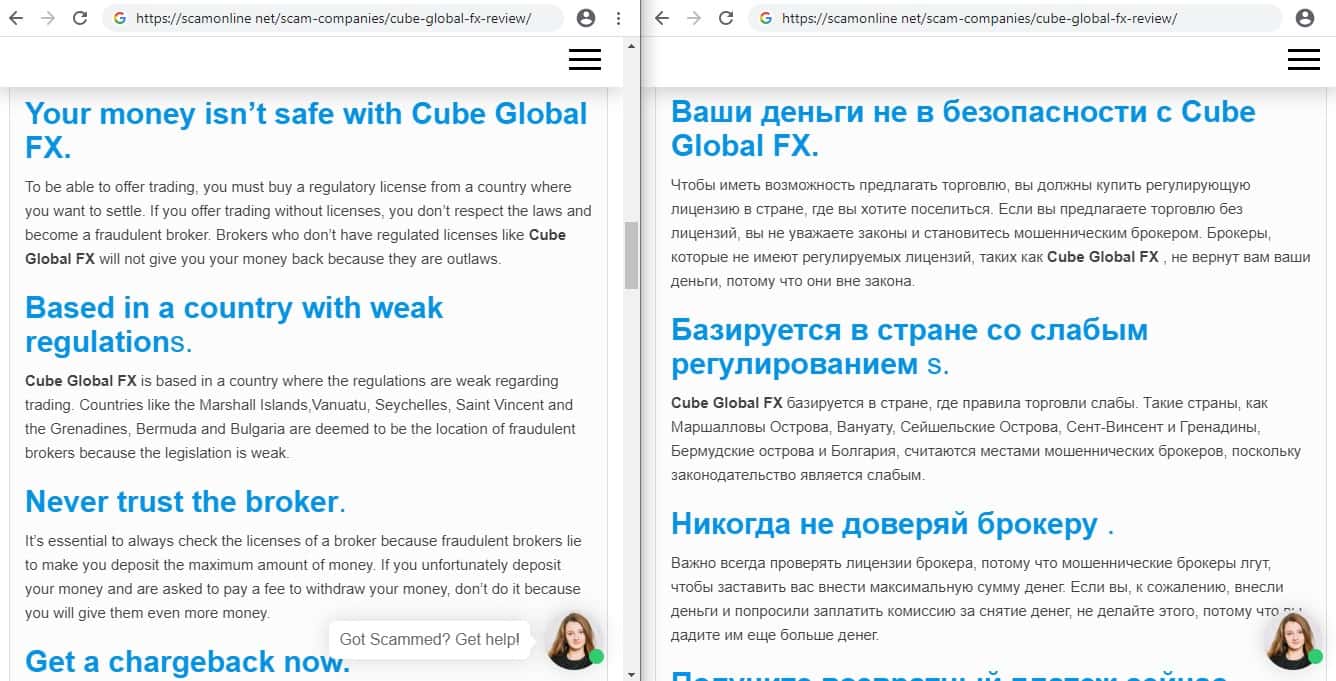Go back in the right browser window
Viewport: 1336px width, 681px height.
pyautogui.click(x=661, y=18)
